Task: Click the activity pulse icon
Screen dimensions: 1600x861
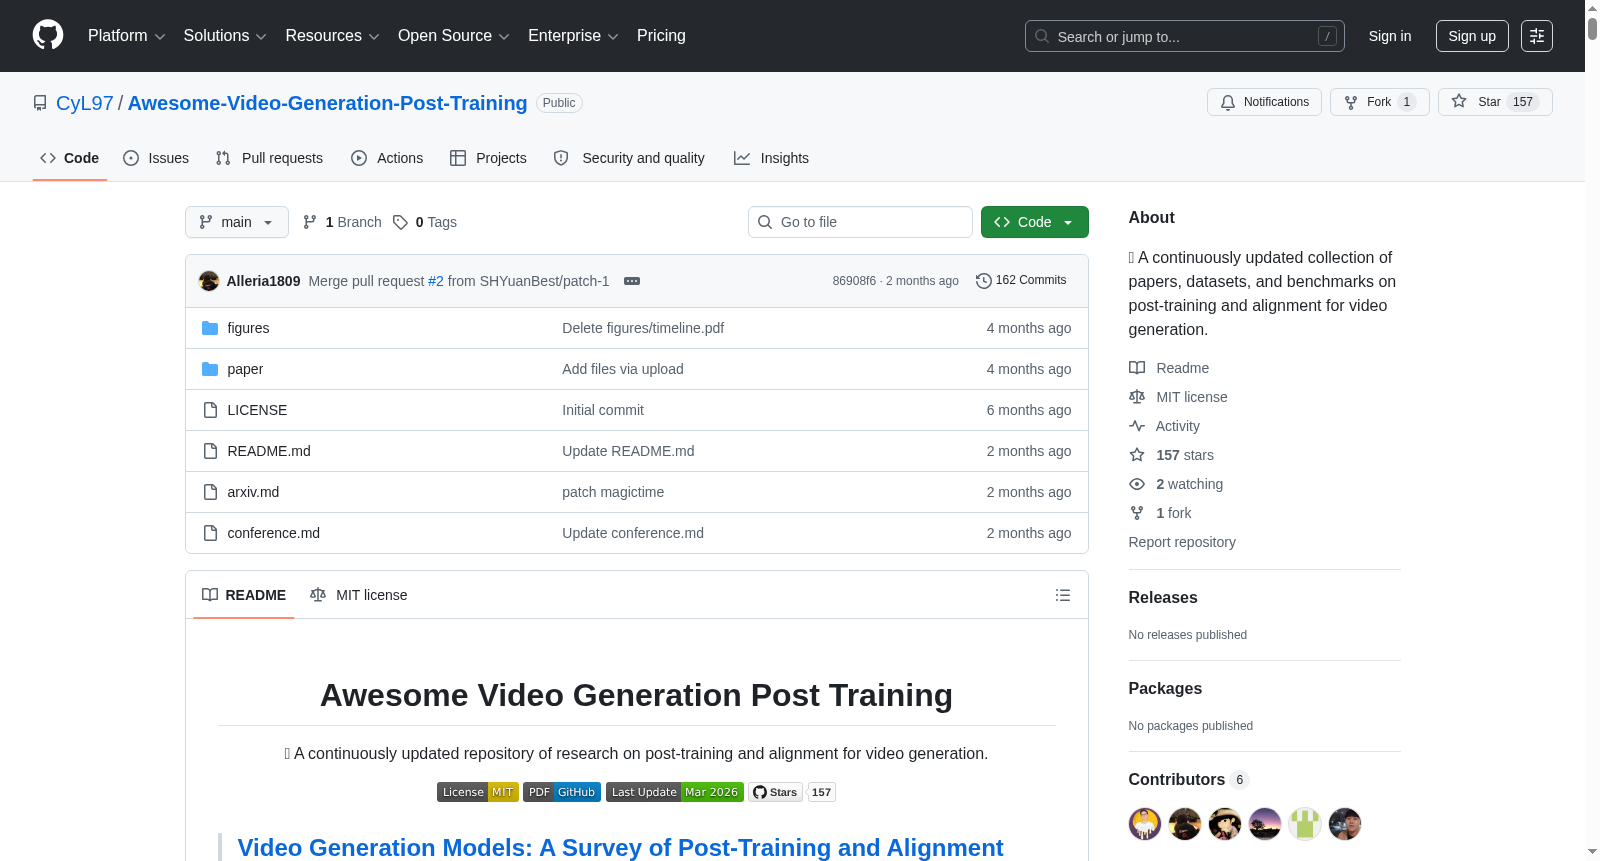Action: point(1137,426)
